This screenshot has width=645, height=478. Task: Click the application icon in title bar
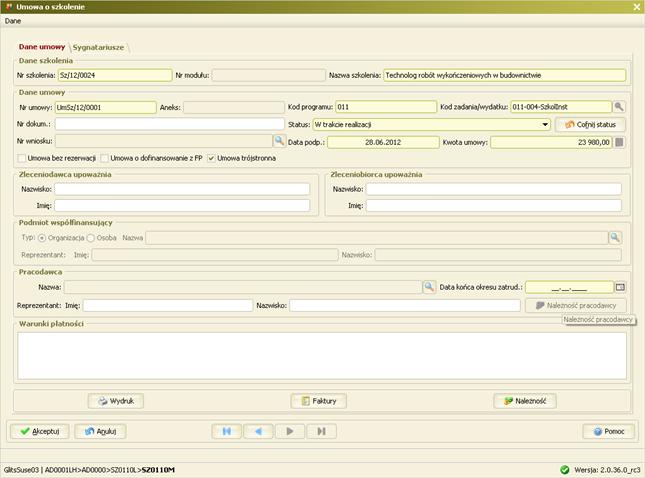point(9,7)
